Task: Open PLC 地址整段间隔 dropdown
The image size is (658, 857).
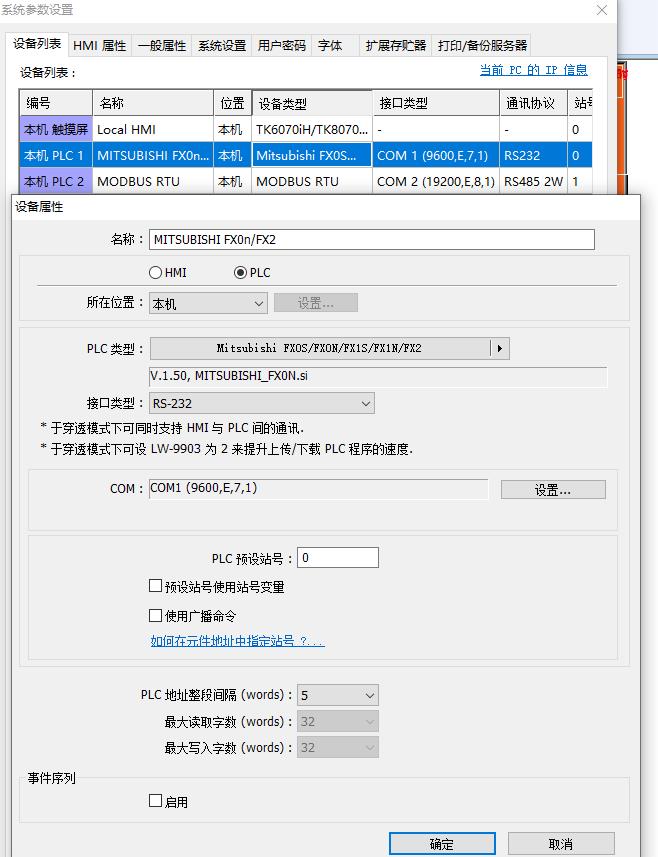Action: point(338,695)
